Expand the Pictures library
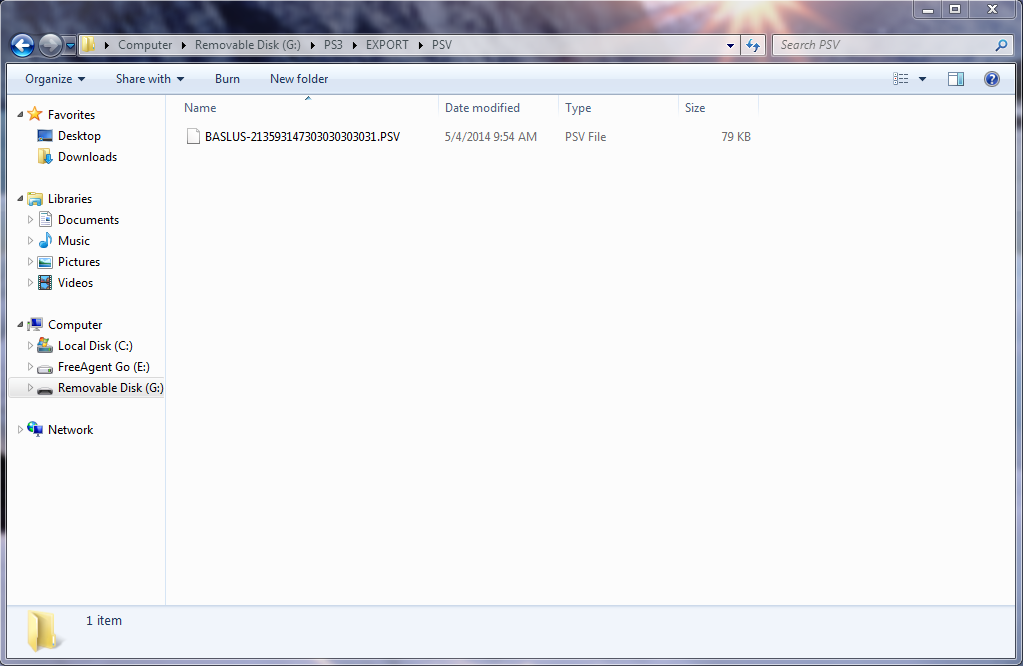This screenshot has width=1023, height=666. click(x=30, y=262)
